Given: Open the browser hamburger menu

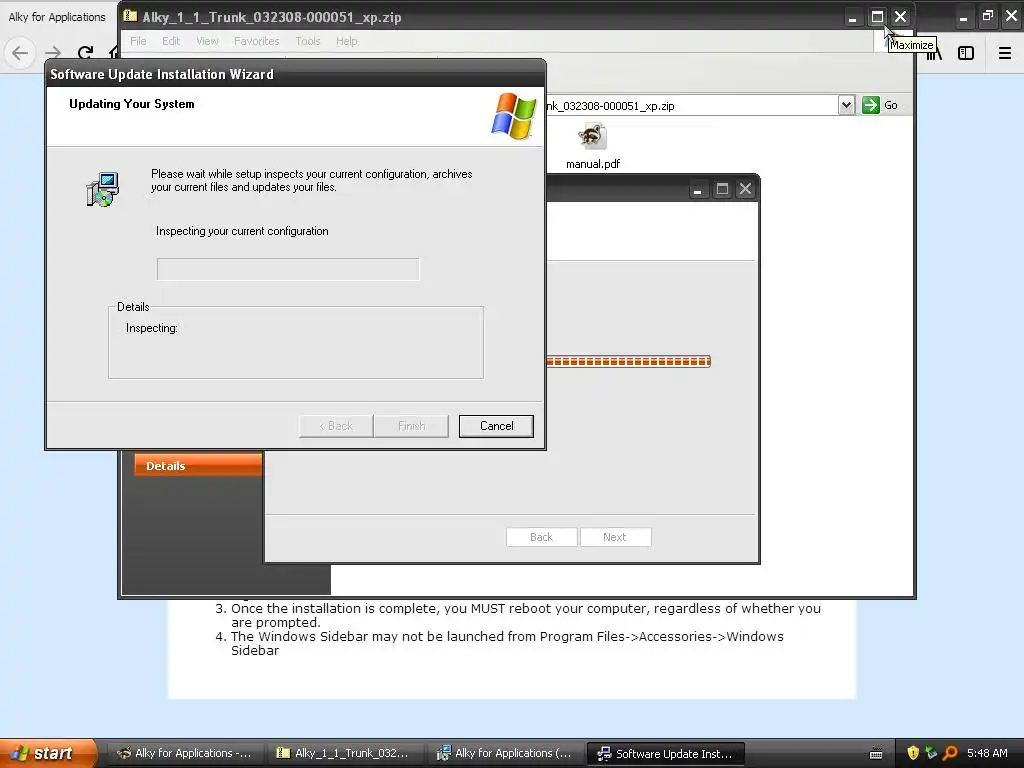Looking at the screenshot, I should pyautogui.click(x=1005, y=53).
